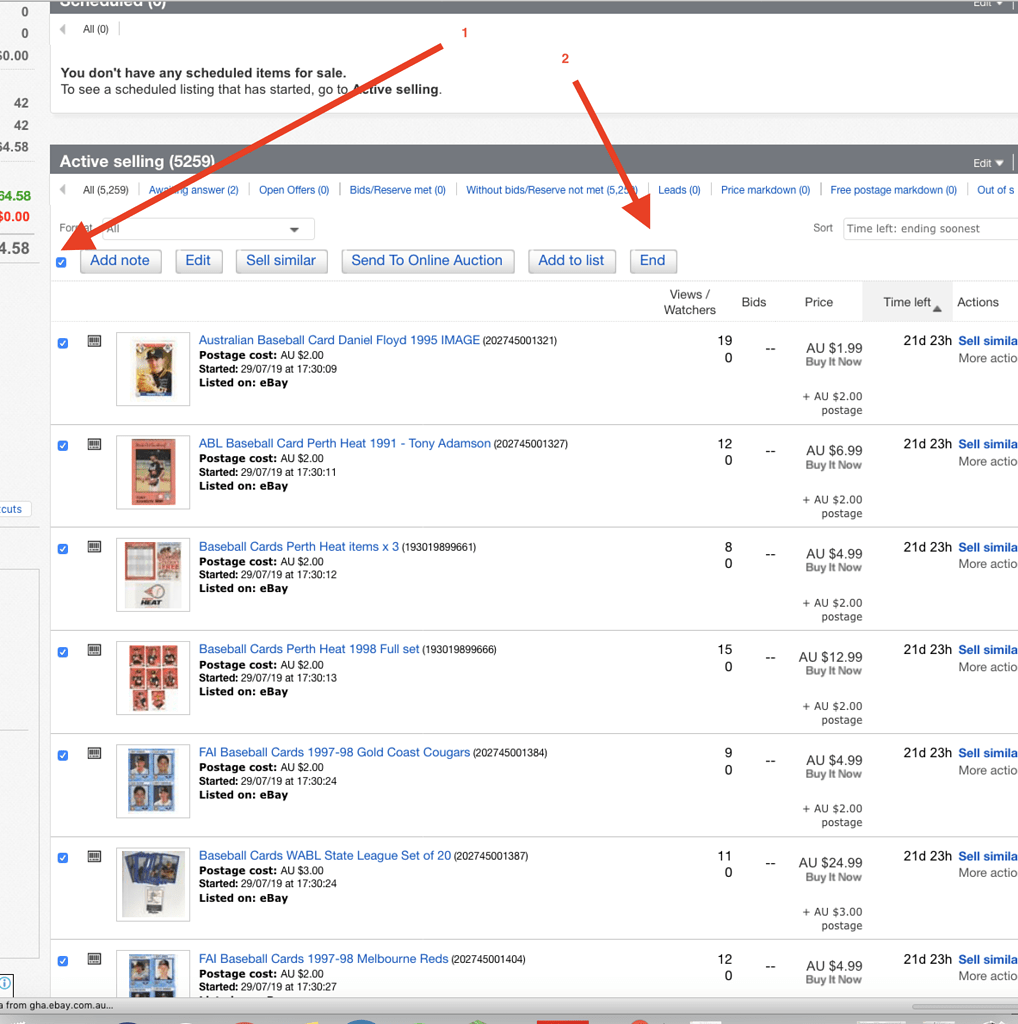Open WABL State League Set of 20 link
Viewport: 1018px width, 1024px height.
pos(325,856)
